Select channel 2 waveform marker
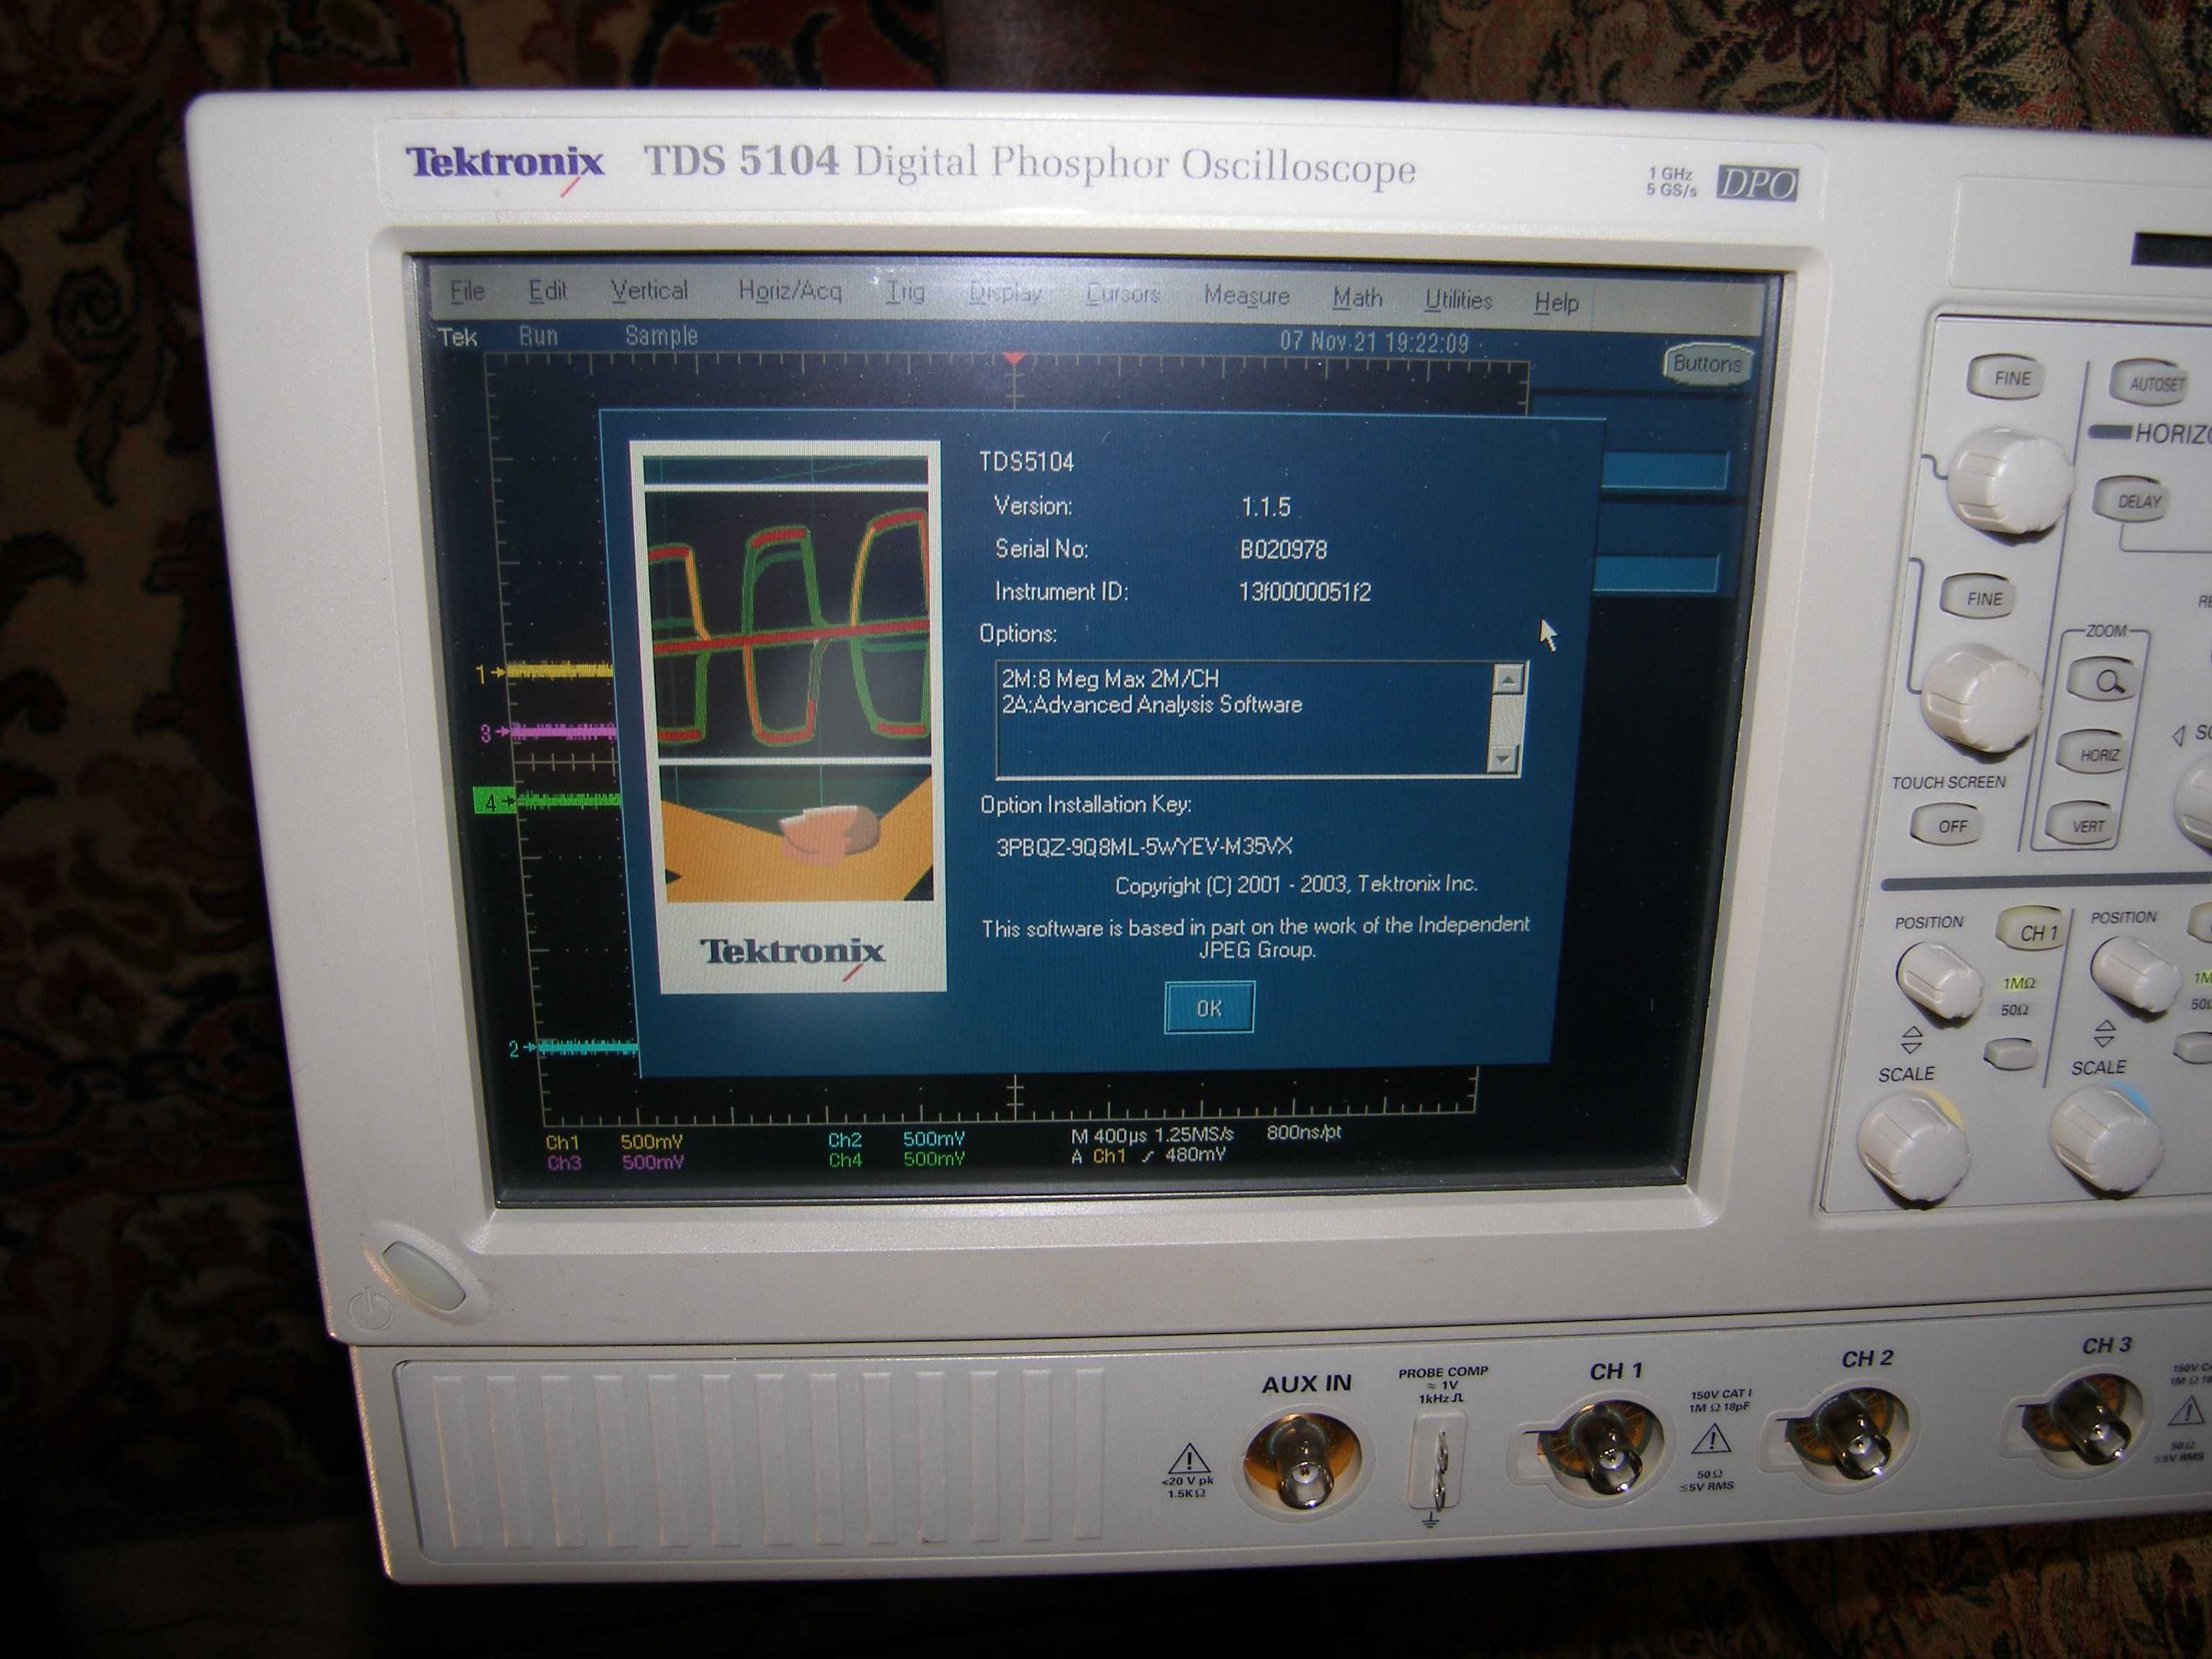This screenshot has height=1659, width=2212. tap(522, 1048)
